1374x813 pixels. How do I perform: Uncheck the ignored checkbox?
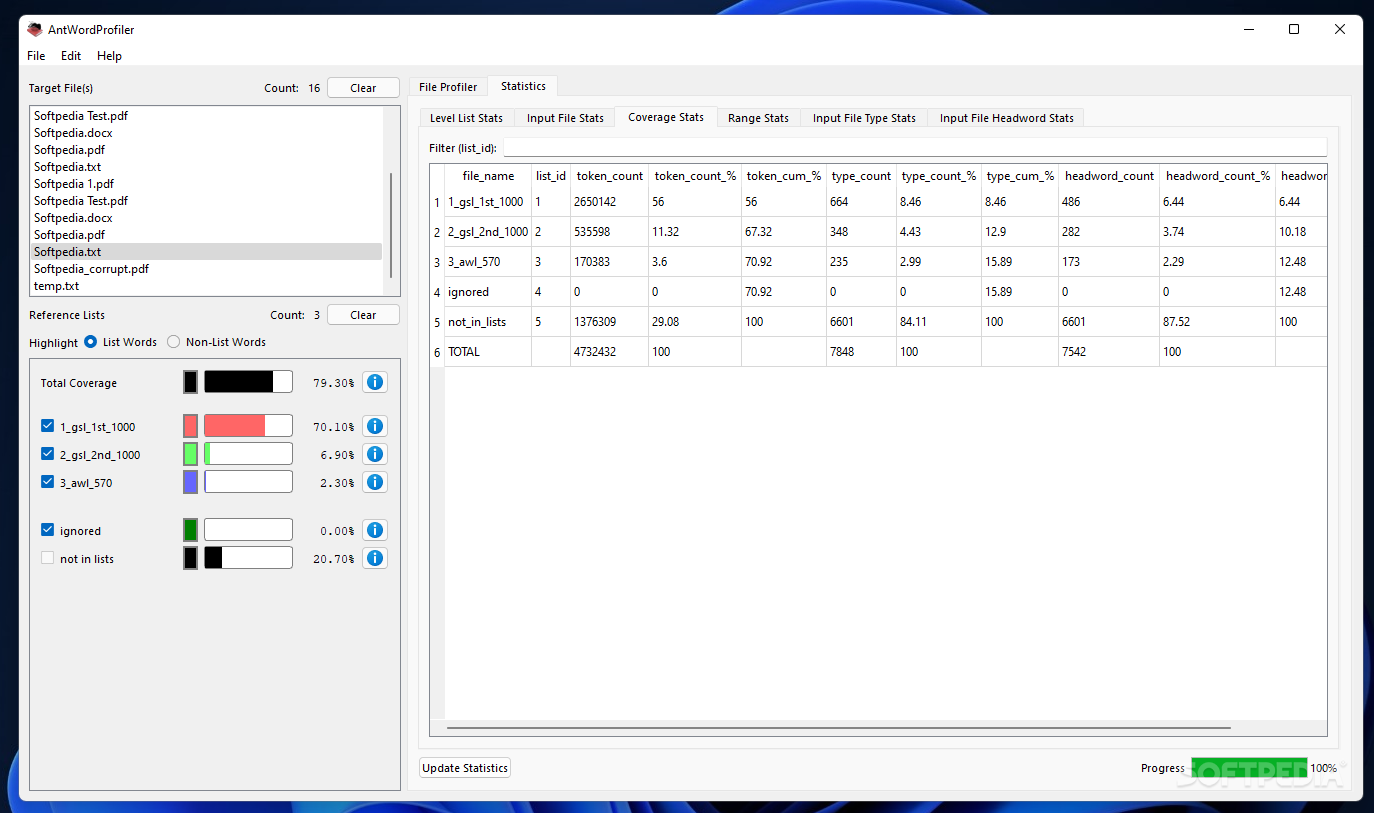tap(47, 530)
